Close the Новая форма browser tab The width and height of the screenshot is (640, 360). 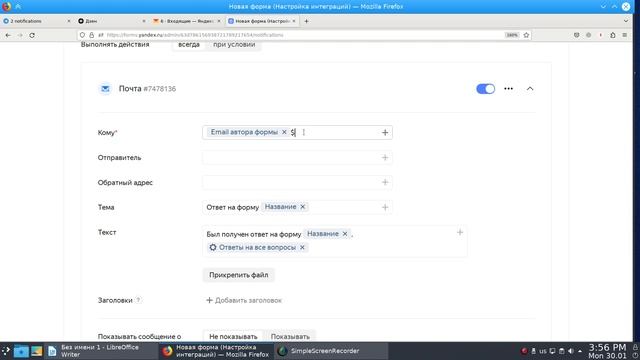click(x=294, y=21)
